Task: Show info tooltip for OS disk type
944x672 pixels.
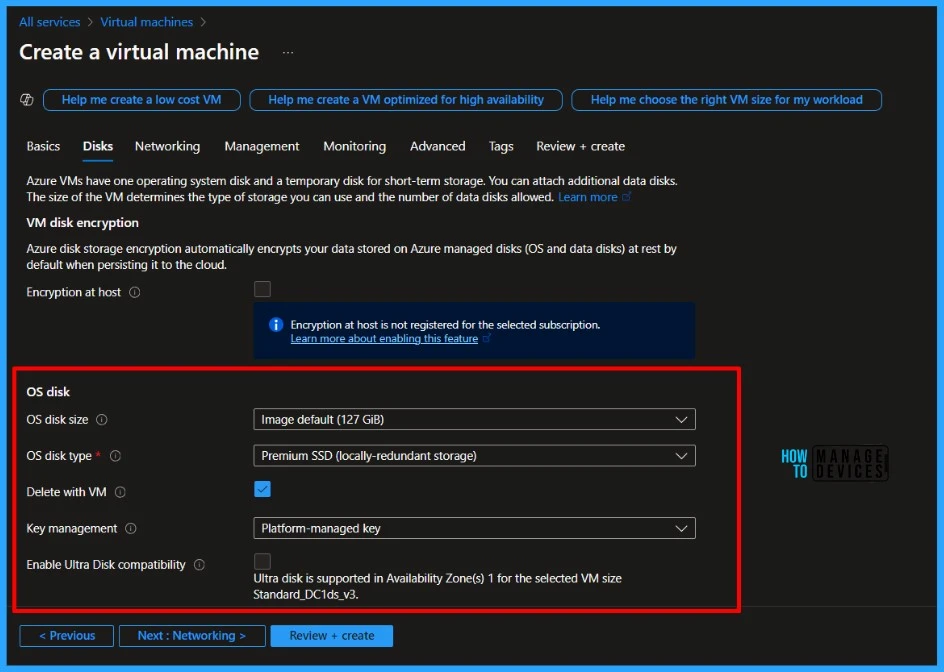Action: 116,456
